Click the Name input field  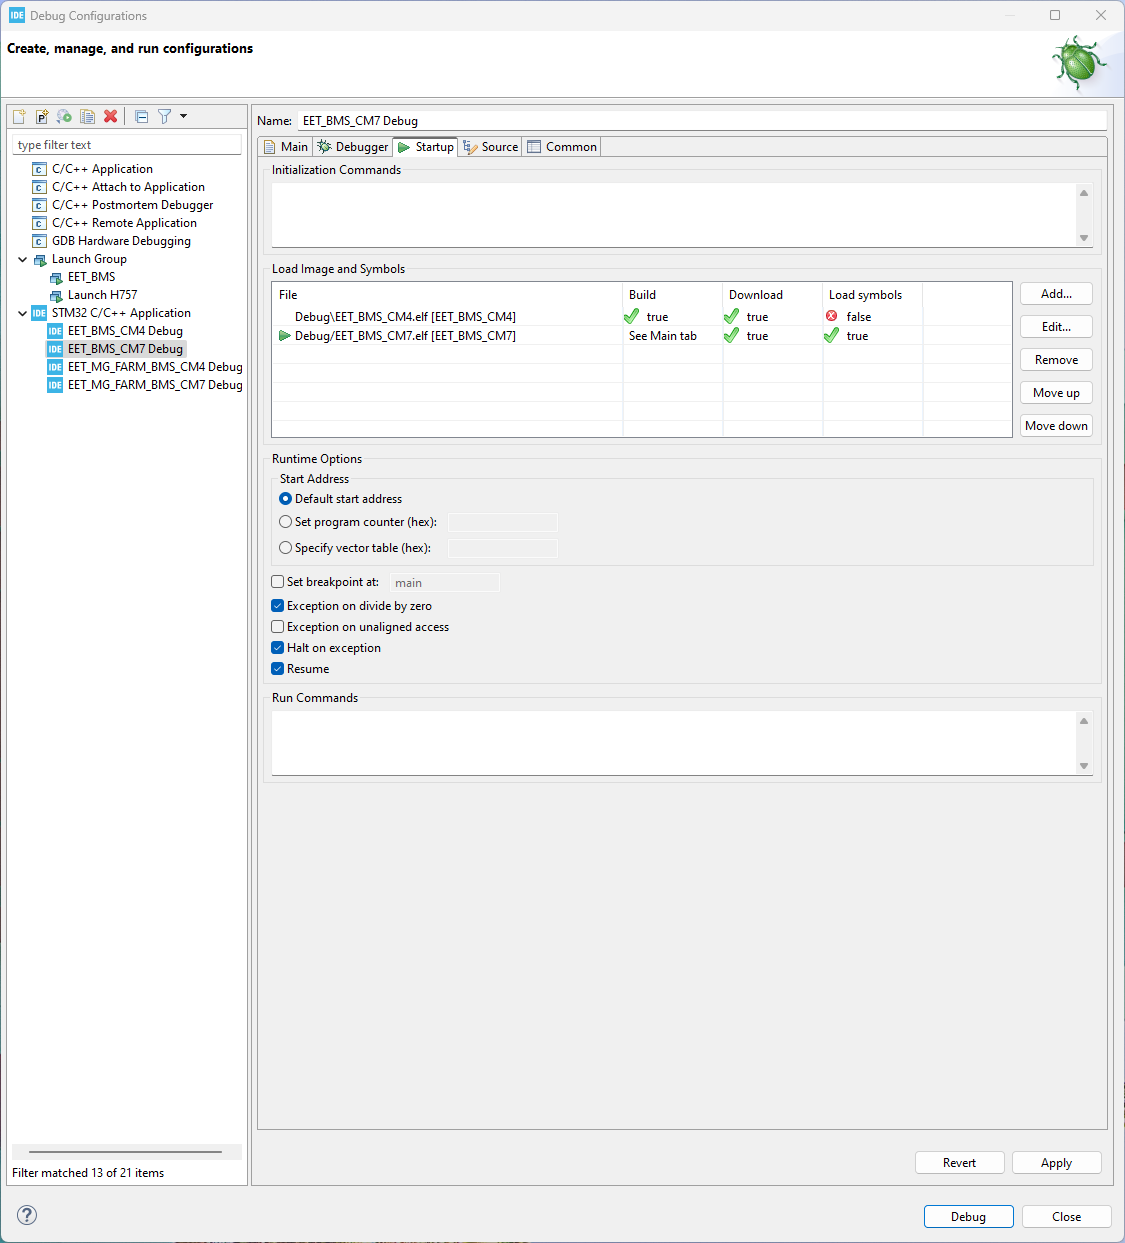[x=702, y=121]
